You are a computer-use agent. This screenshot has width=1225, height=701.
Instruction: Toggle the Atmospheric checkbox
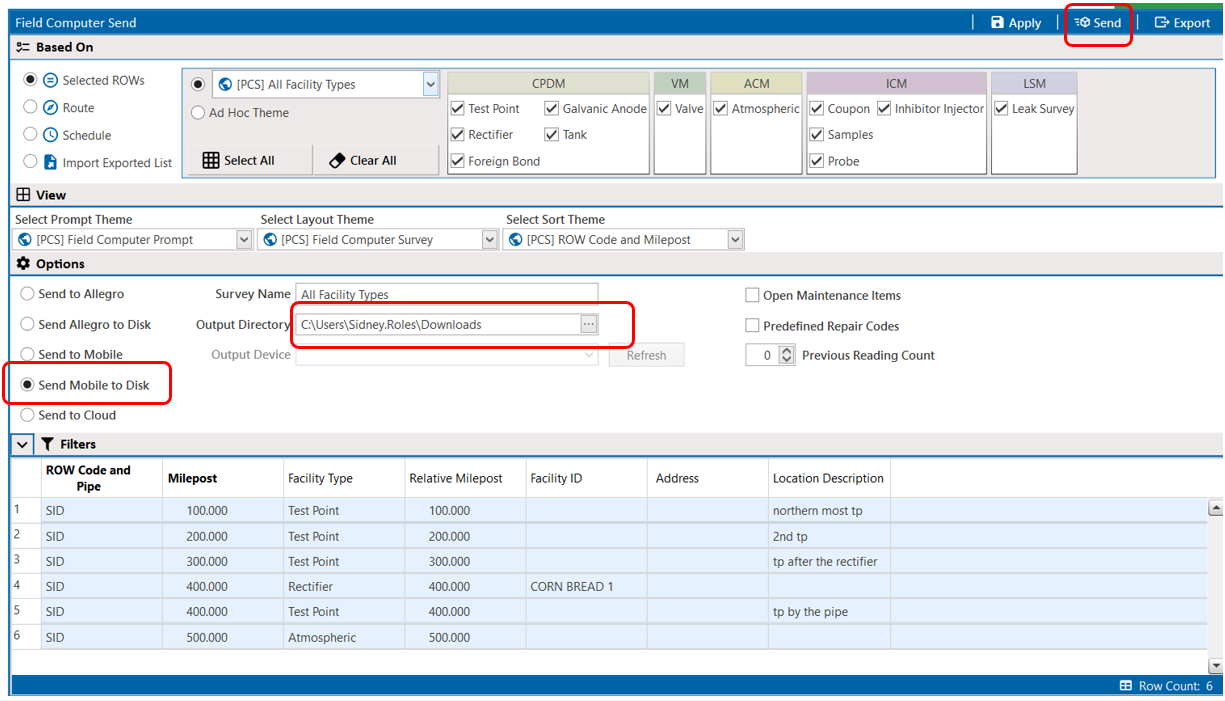(720, 108)
